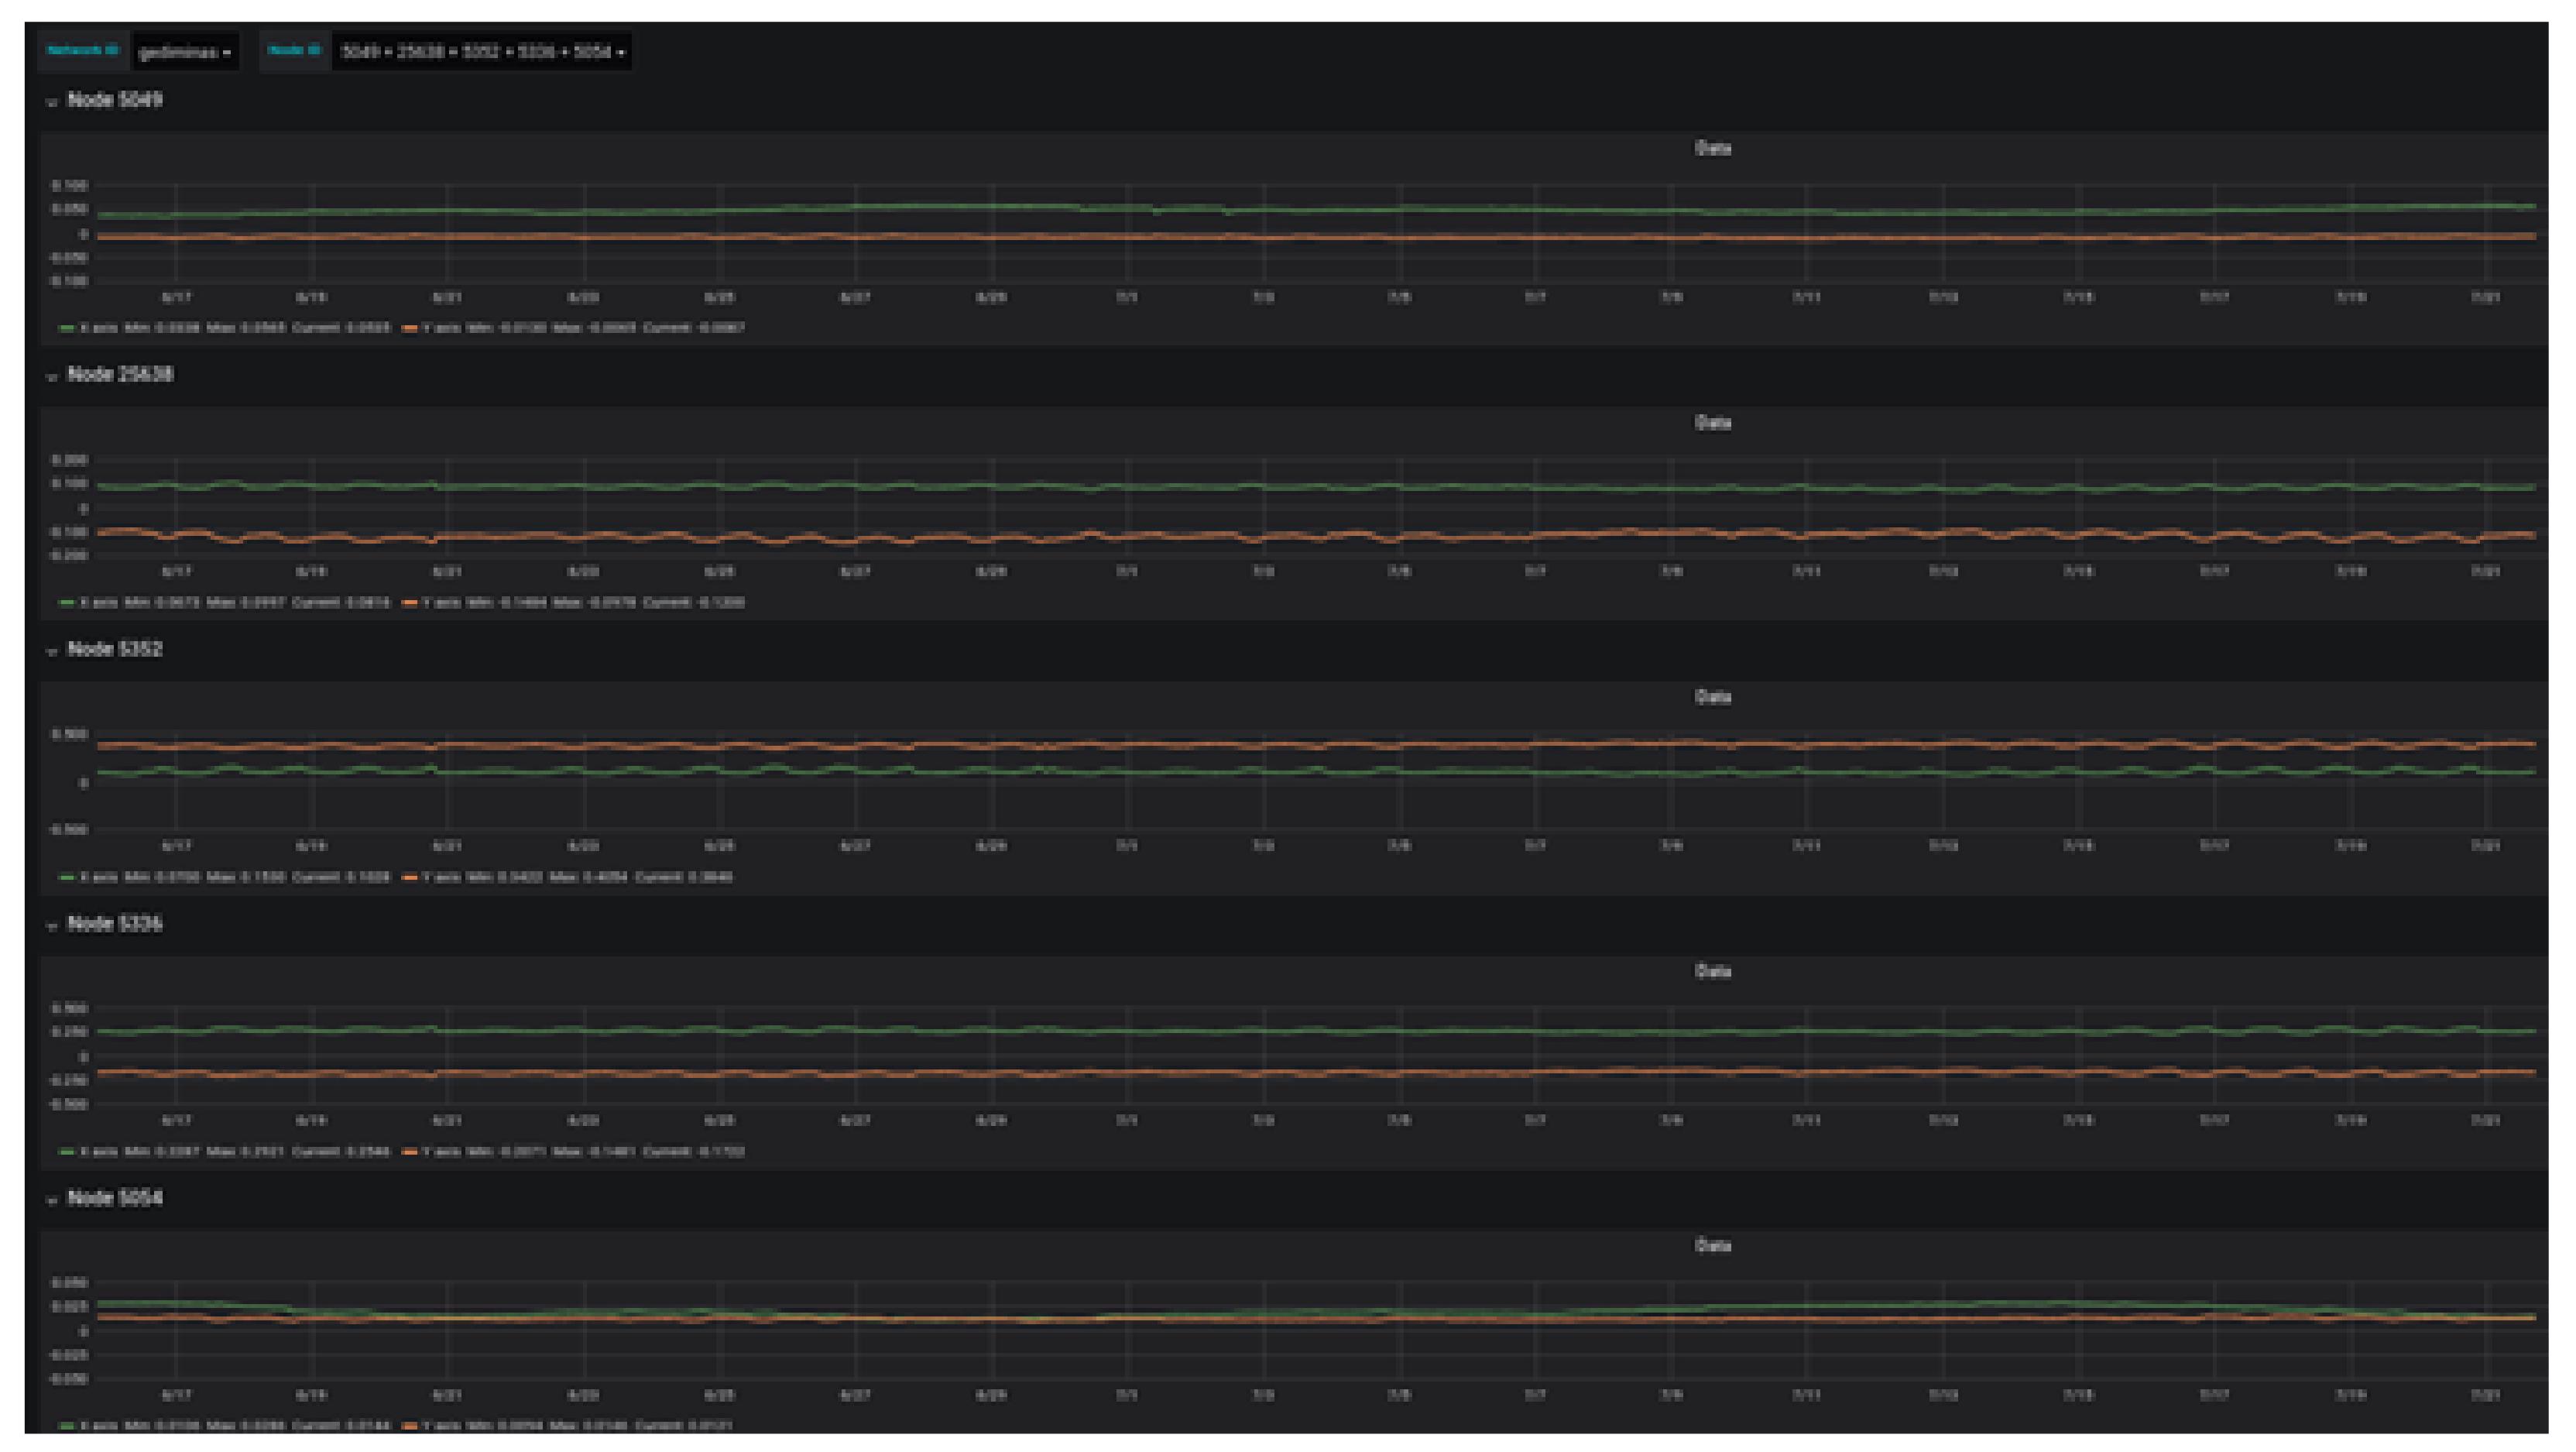Open the Data panel title for Node 5054
Viewport: 2576px width, 1452px height.
pos(1712,1246)
